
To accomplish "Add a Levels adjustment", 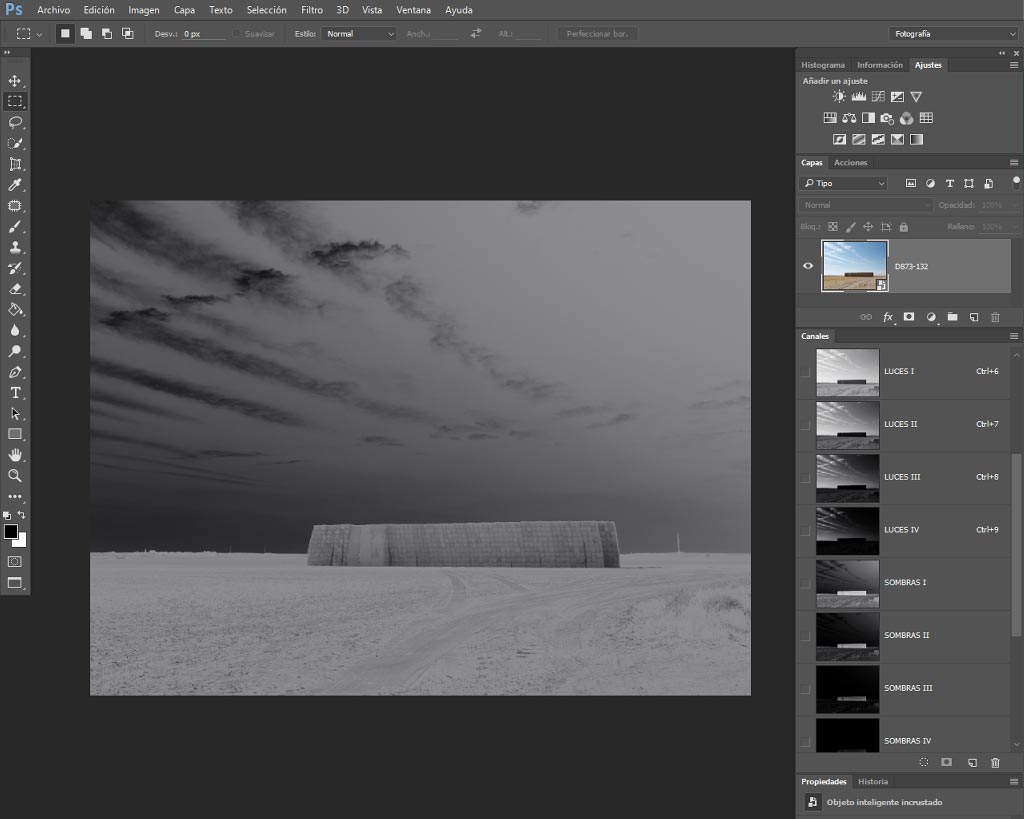I will (859, 97).
